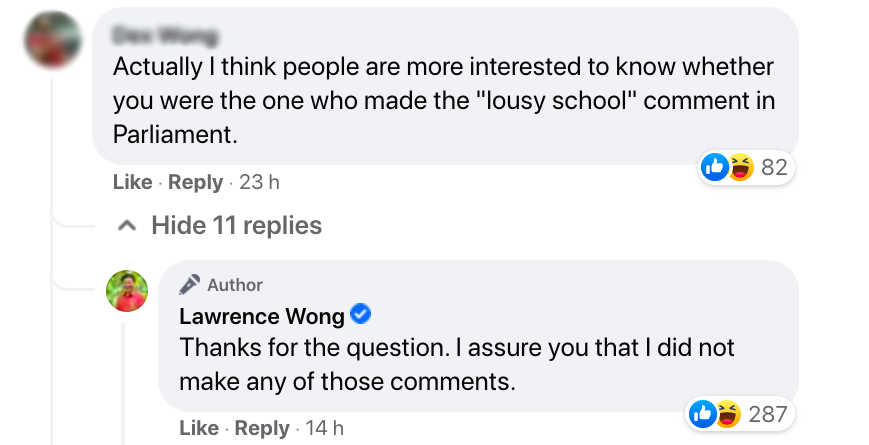Collapse the thread with Hide 11 replies

(236, 225)
